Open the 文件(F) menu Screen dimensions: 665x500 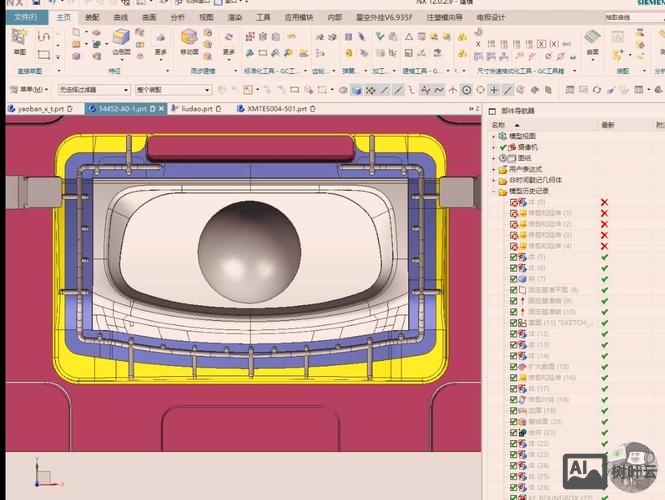(24, 17)
